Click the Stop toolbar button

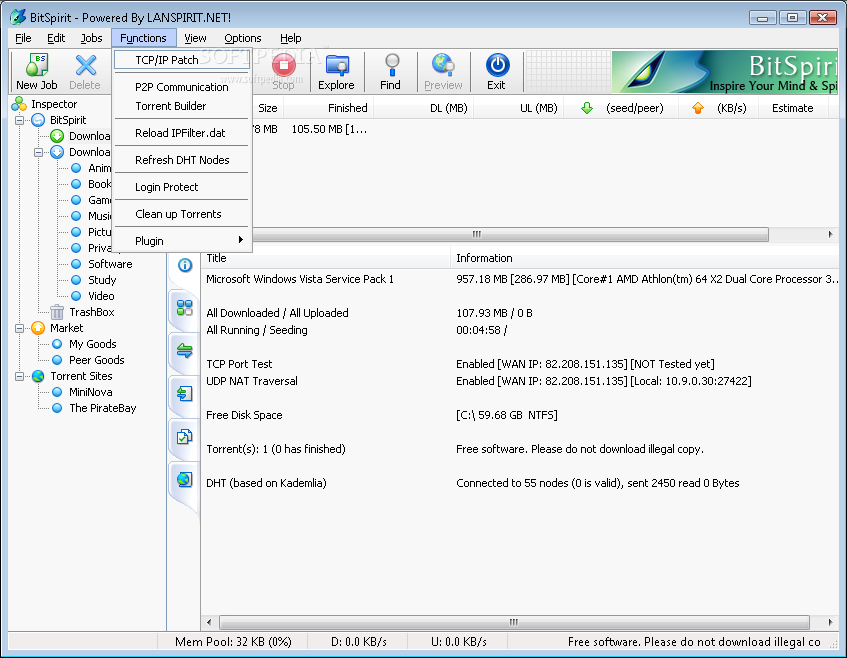284,71
